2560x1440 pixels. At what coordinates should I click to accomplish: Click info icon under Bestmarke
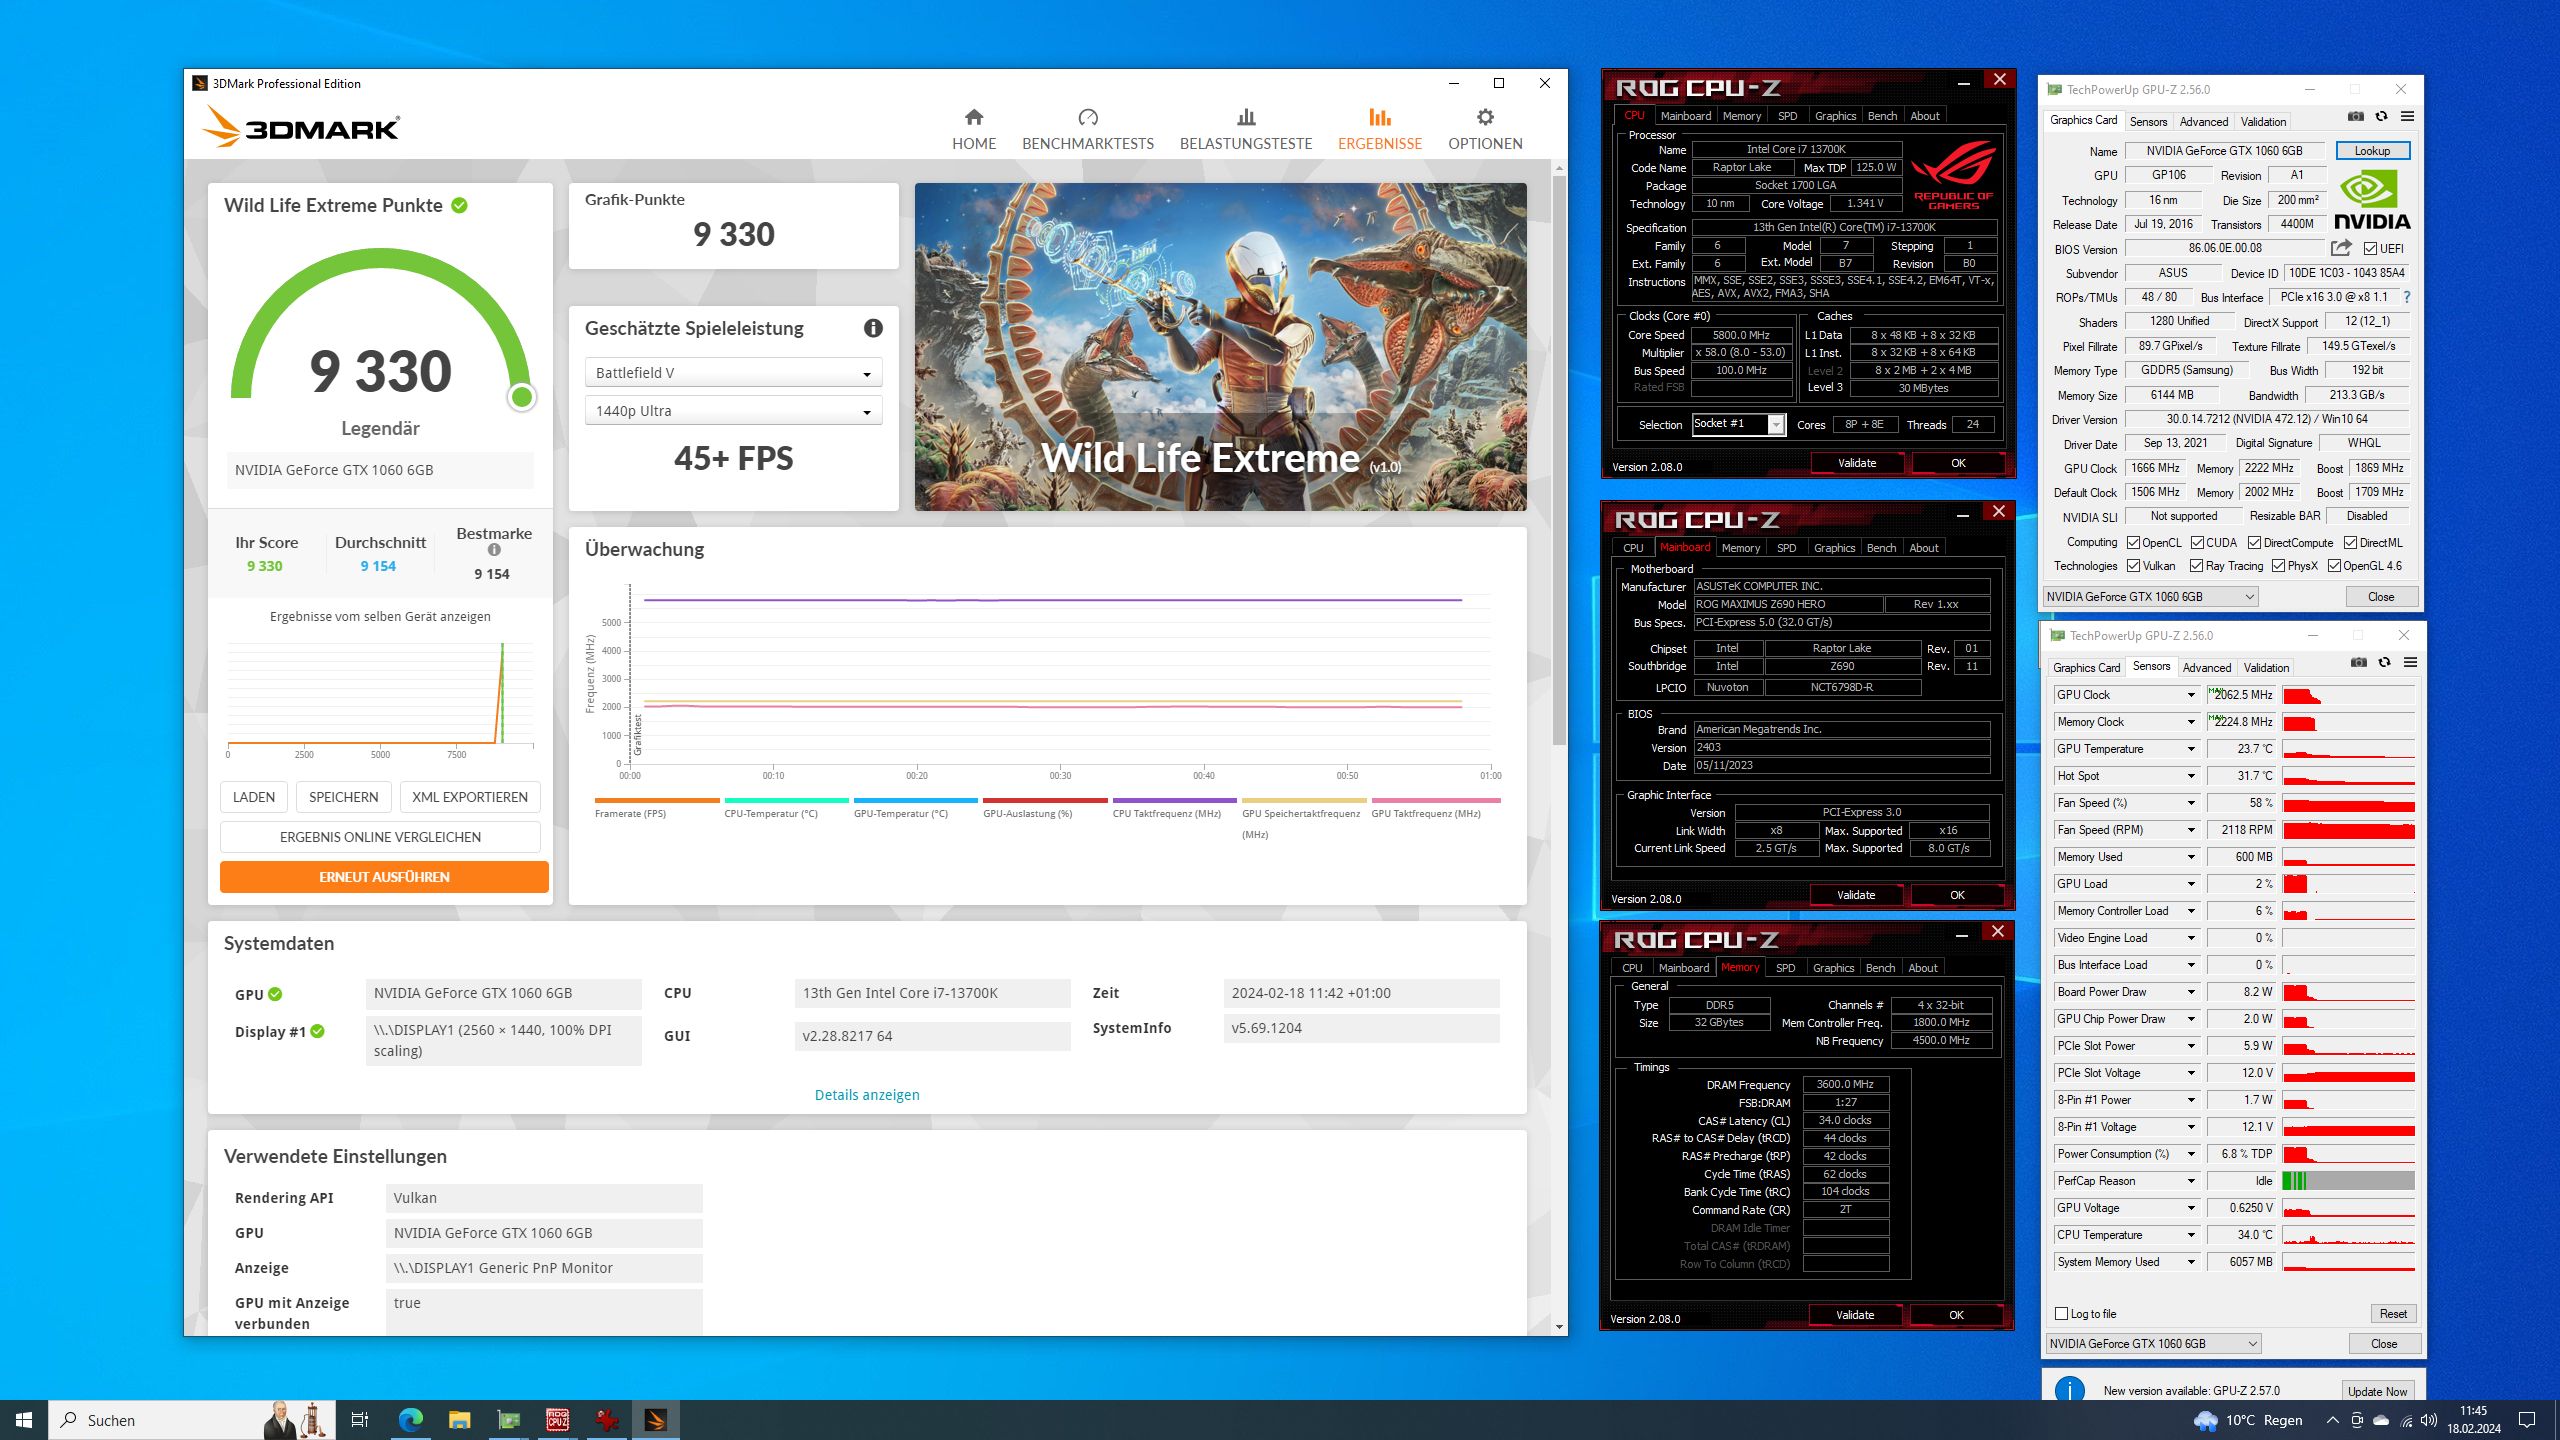494,550
